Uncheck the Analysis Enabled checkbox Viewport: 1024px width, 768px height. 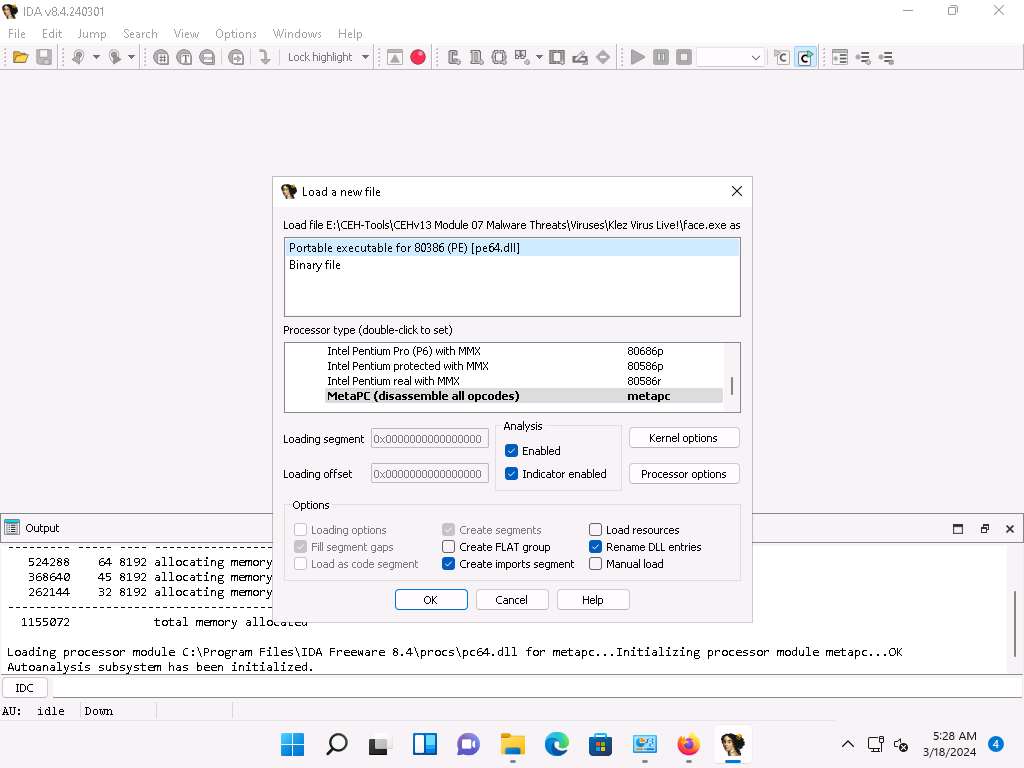[x=512, y=451]
